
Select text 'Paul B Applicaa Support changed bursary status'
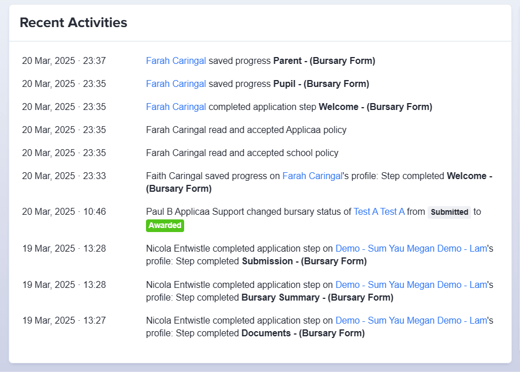coord(244,212)
